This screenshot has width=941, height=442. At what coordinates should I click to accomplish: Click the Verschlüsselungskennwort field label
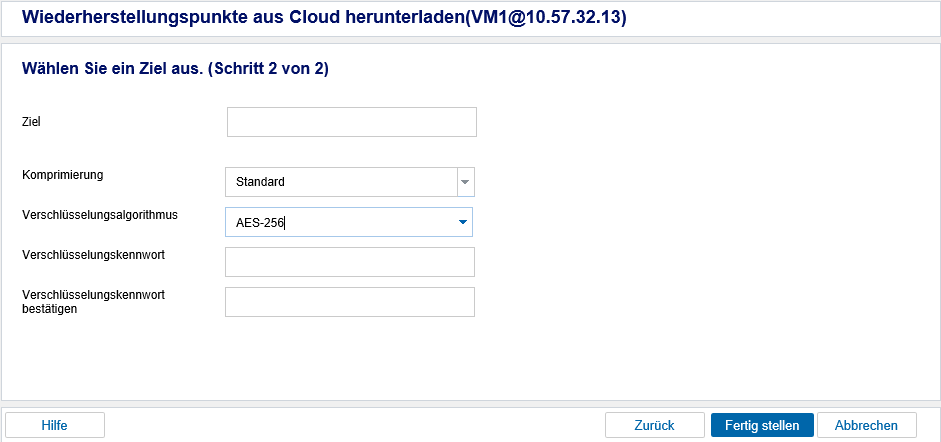(93, 254)
